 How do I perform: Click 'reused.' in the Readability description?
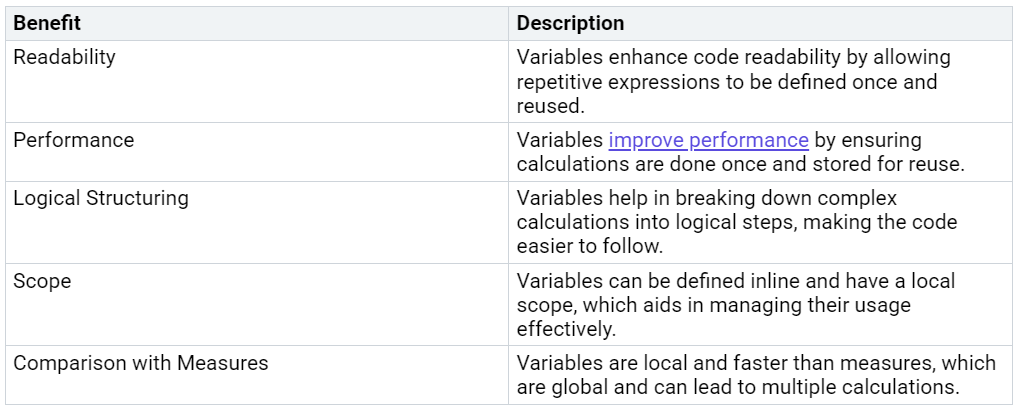(551, 106)
